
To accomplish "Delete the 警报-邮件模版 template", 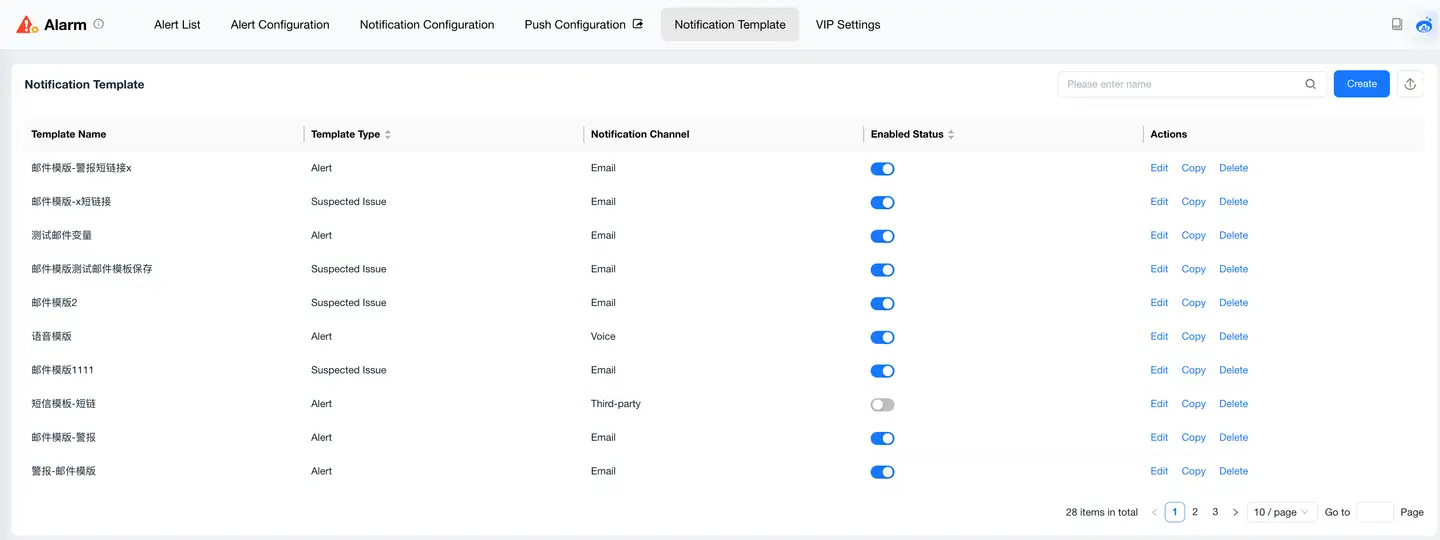I will pos(1233,471).
